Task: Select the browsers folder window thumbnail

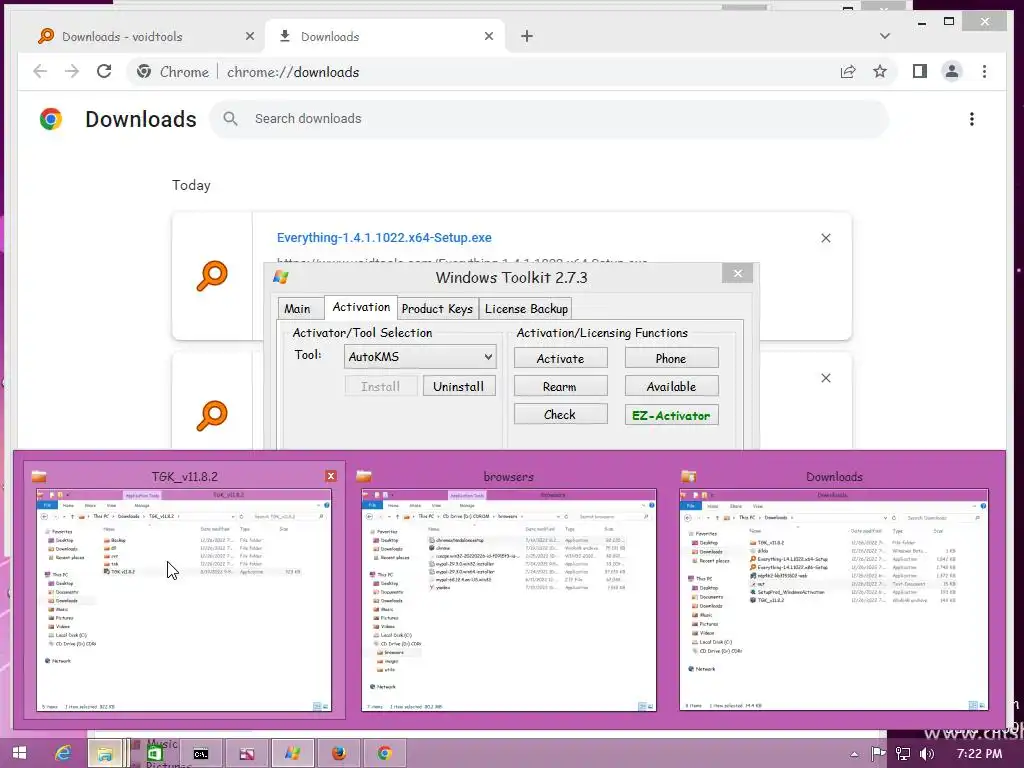Action: pyautogui.click(x=509, y=599)
